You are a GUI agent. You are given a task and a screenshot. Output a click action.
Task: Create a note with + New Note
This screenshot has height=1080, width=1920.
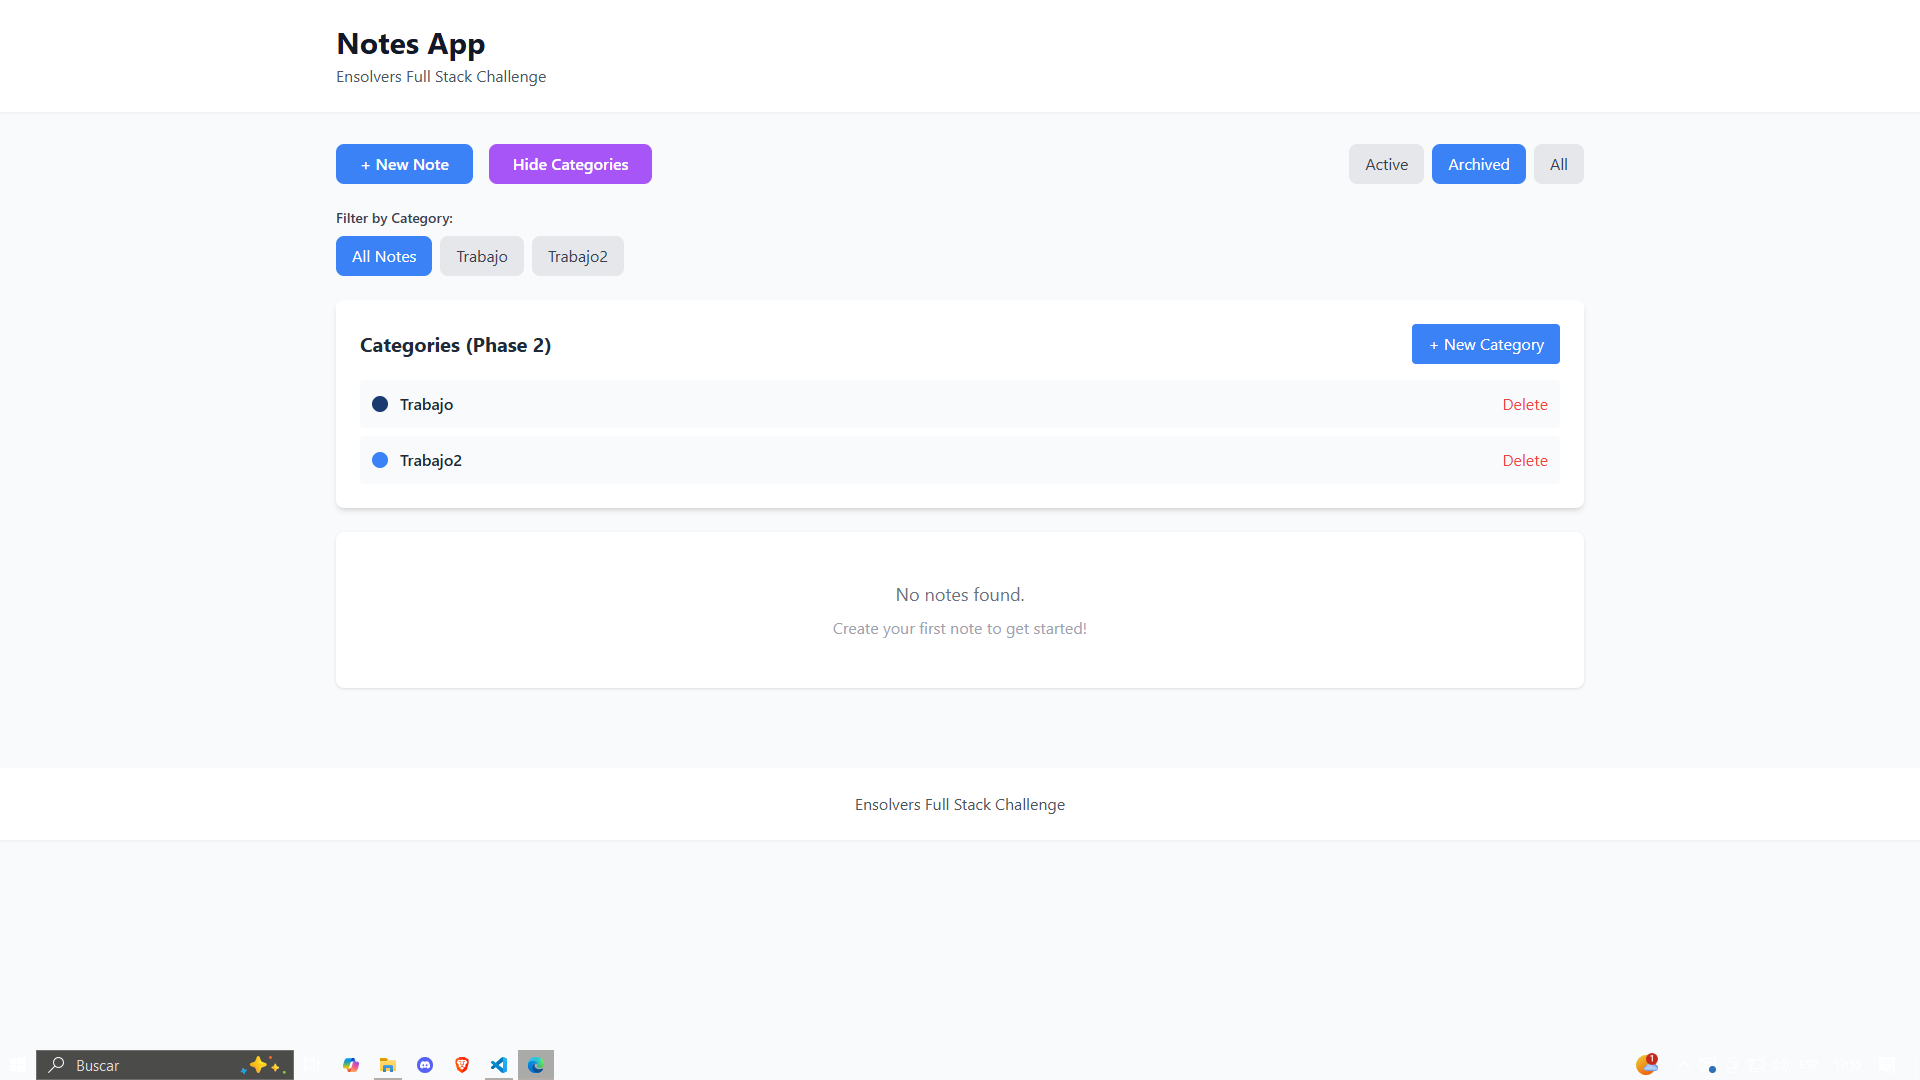tap(404, 164)
